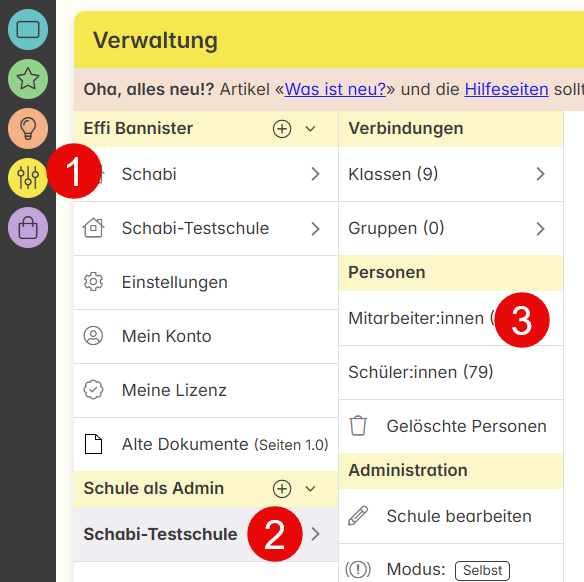
Task: Open Einstellungen menu item
Action: 206,282
